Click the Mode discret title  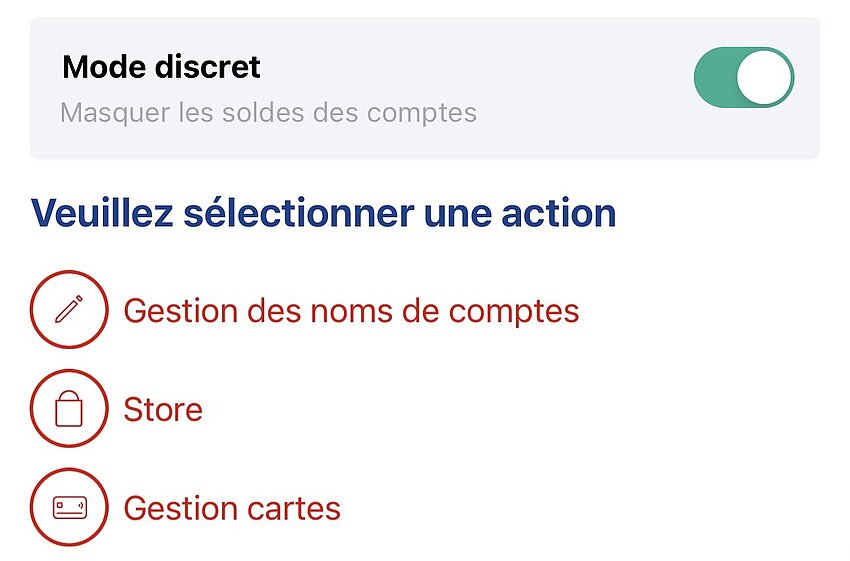tap(162, 67)
